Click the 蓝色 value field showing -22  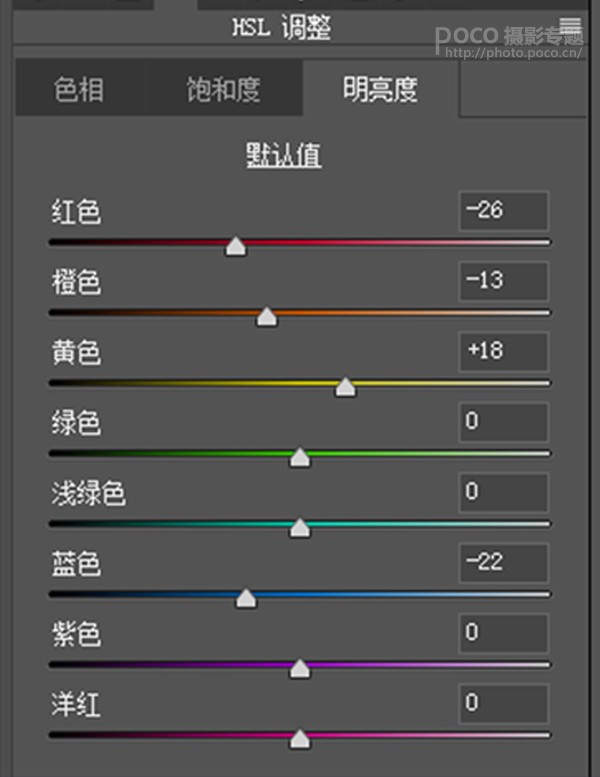pyautogui.click(x=504, y=563)
